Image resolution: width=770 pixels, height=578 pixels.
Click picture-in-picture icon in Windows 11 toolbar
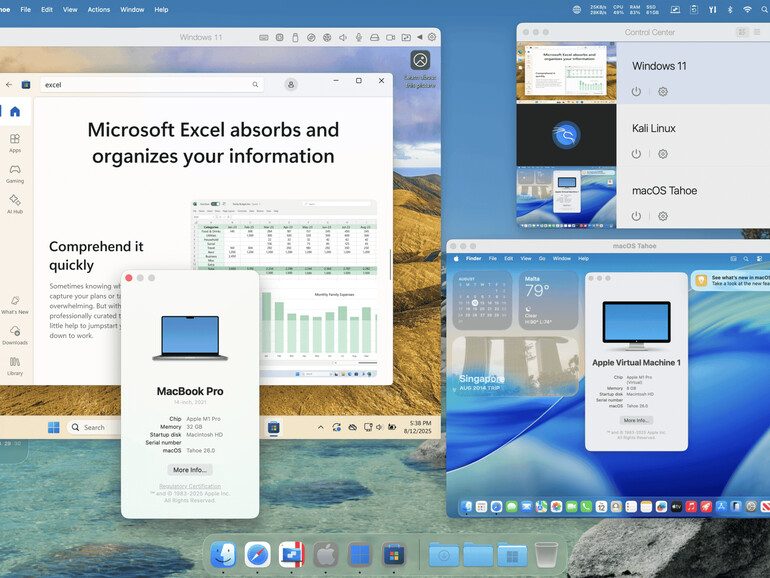point(406,37)
